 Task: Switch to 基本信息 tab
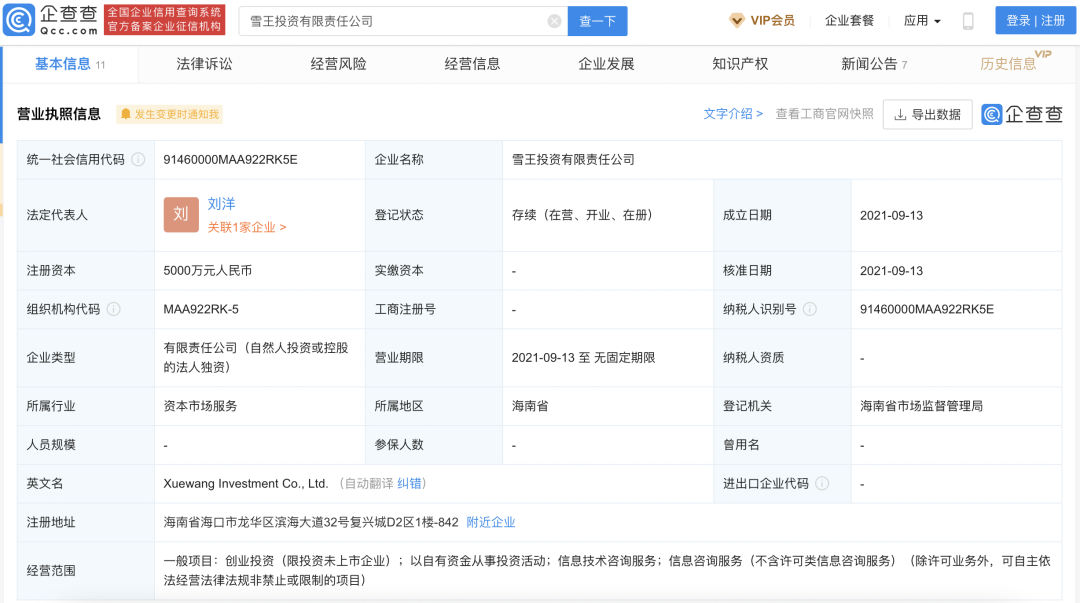tap(70, 64)
